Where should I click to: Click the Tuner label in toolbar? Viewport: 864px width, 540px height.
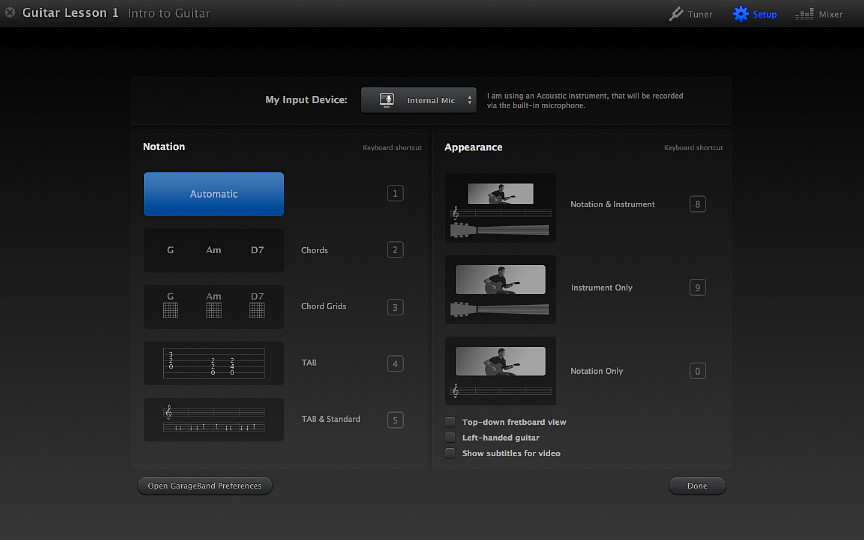pyautogui.click(x=700, y=15)
